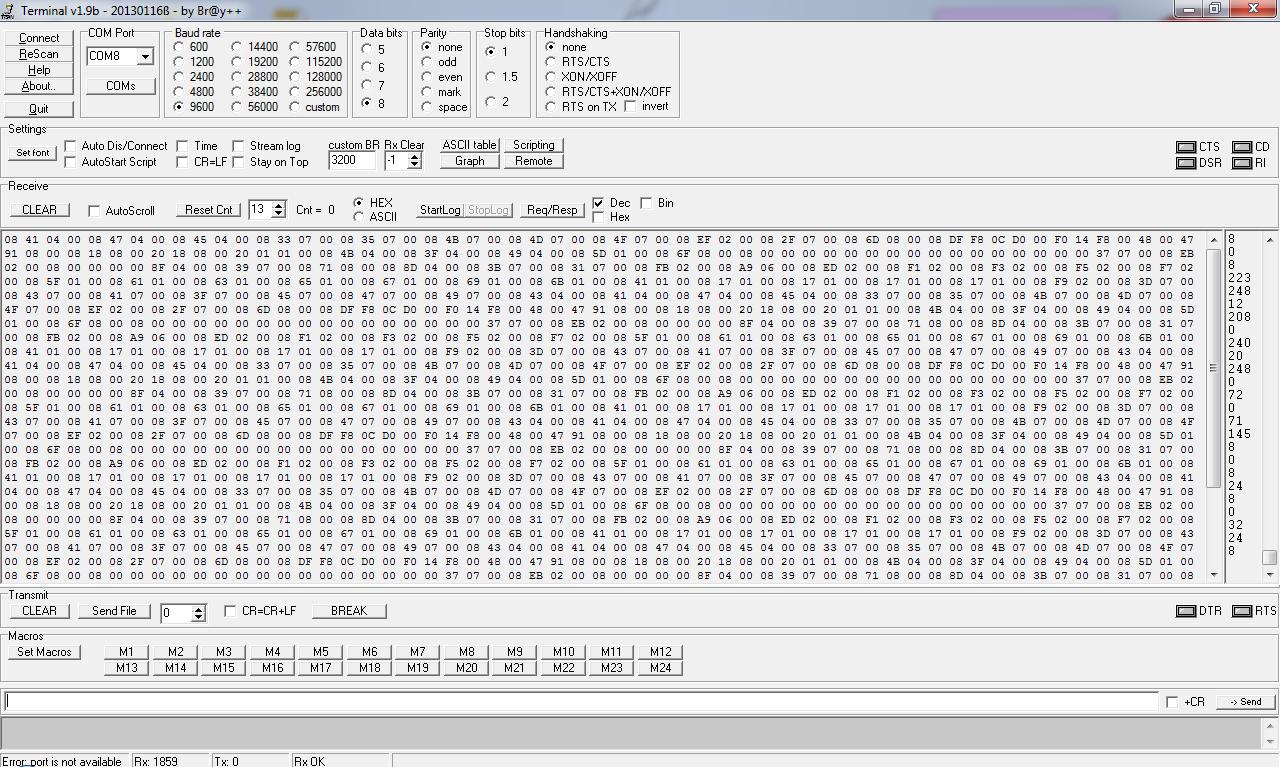Image resolution: width=1280 pixels, height=767 pixels.
Task: Click the counter stepper showing 13
Action: click(x=278, y=209)
